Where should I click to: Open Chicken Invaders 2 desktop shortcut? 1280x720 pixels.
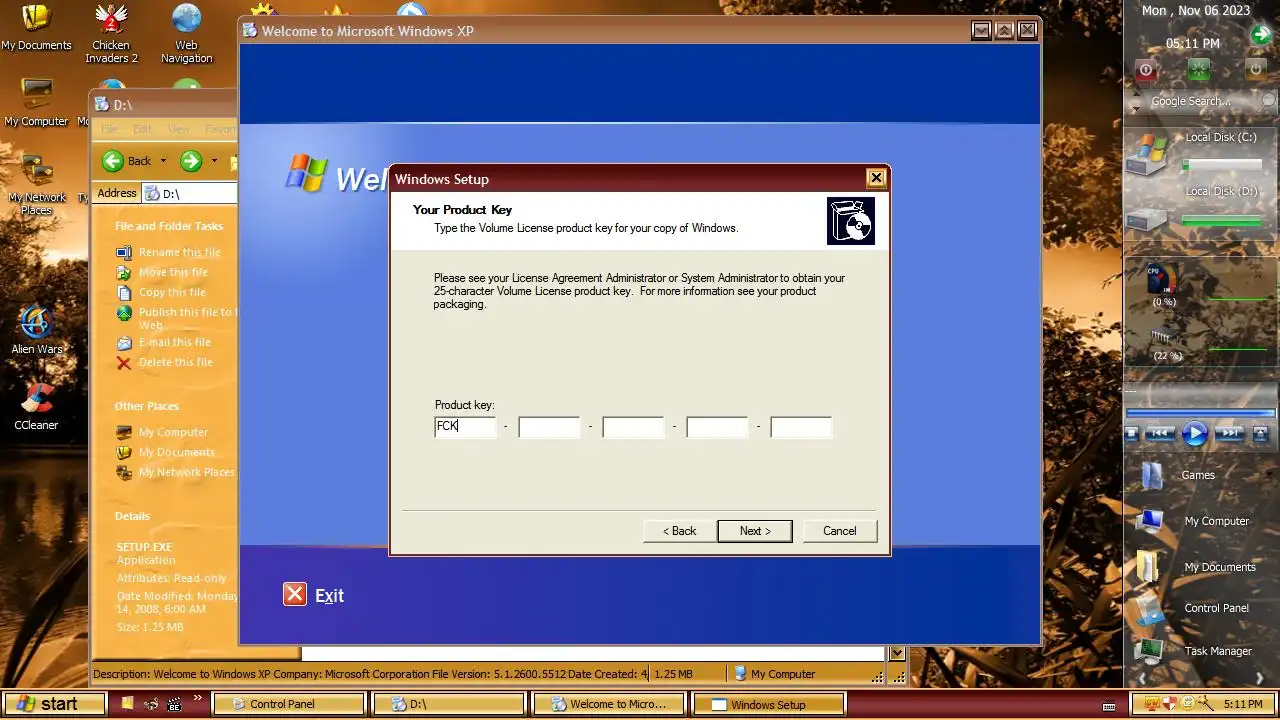click(x=111, y=33)
